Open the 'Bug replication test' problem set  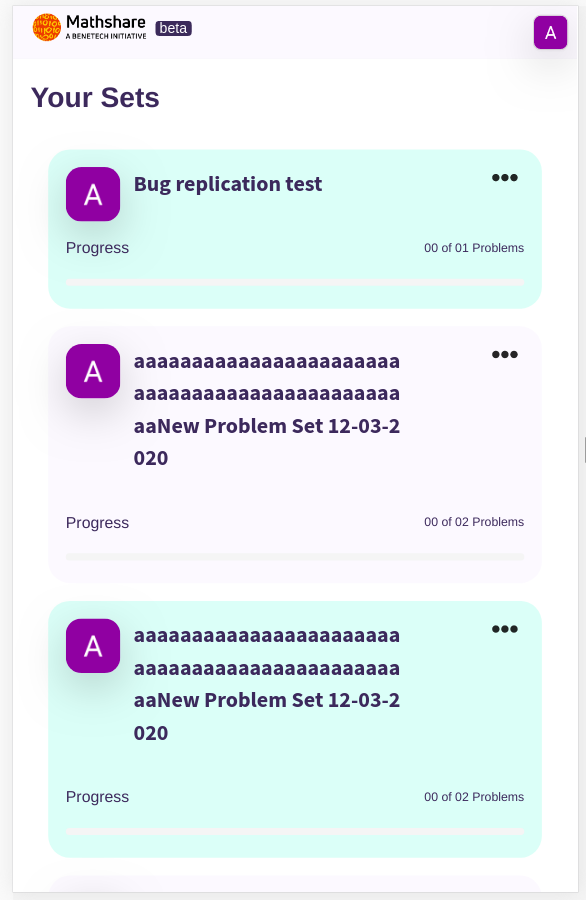pyautogui.click(x=228, y=184)
